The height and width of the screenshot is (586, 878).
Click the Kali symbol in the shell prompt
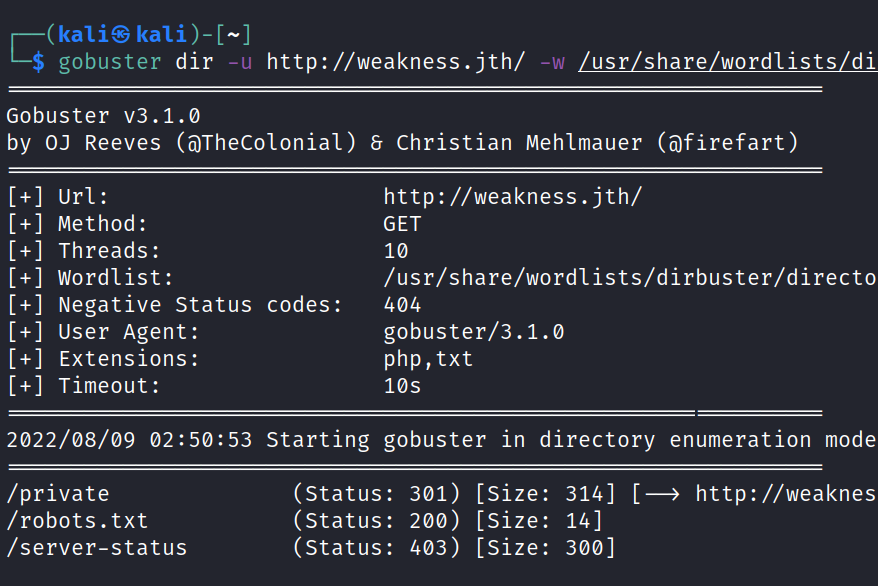[x=122, y=33]
